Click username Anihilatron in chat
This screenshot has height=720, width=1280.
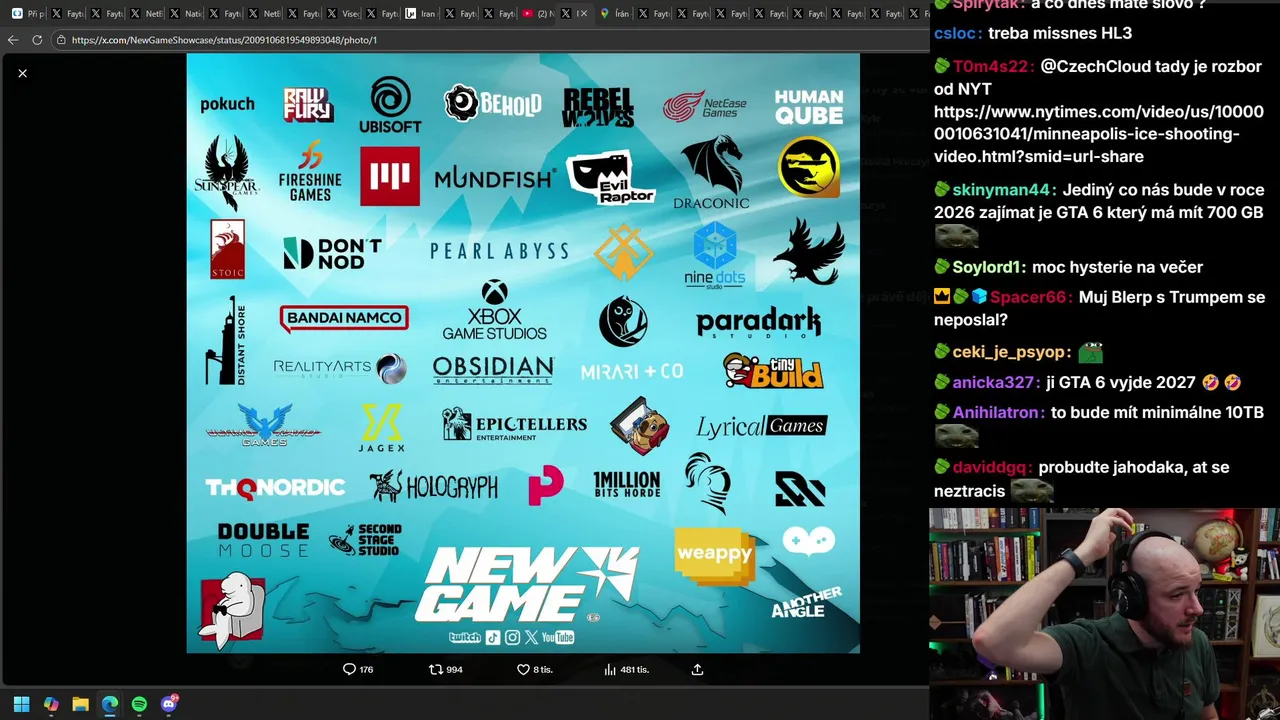pyautogui.click(x=997, y=413)
